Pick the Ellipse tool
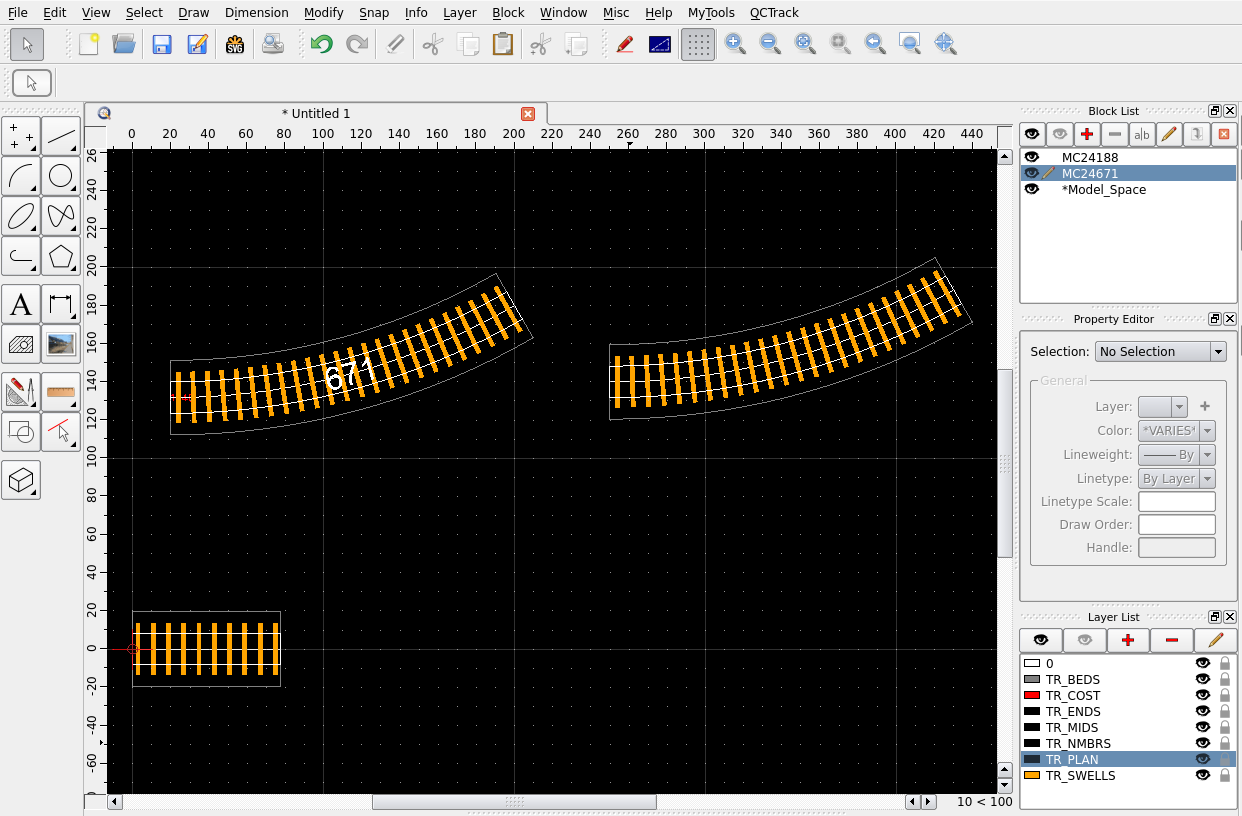Screen dimensions: 1242x816 pos(21,216)
